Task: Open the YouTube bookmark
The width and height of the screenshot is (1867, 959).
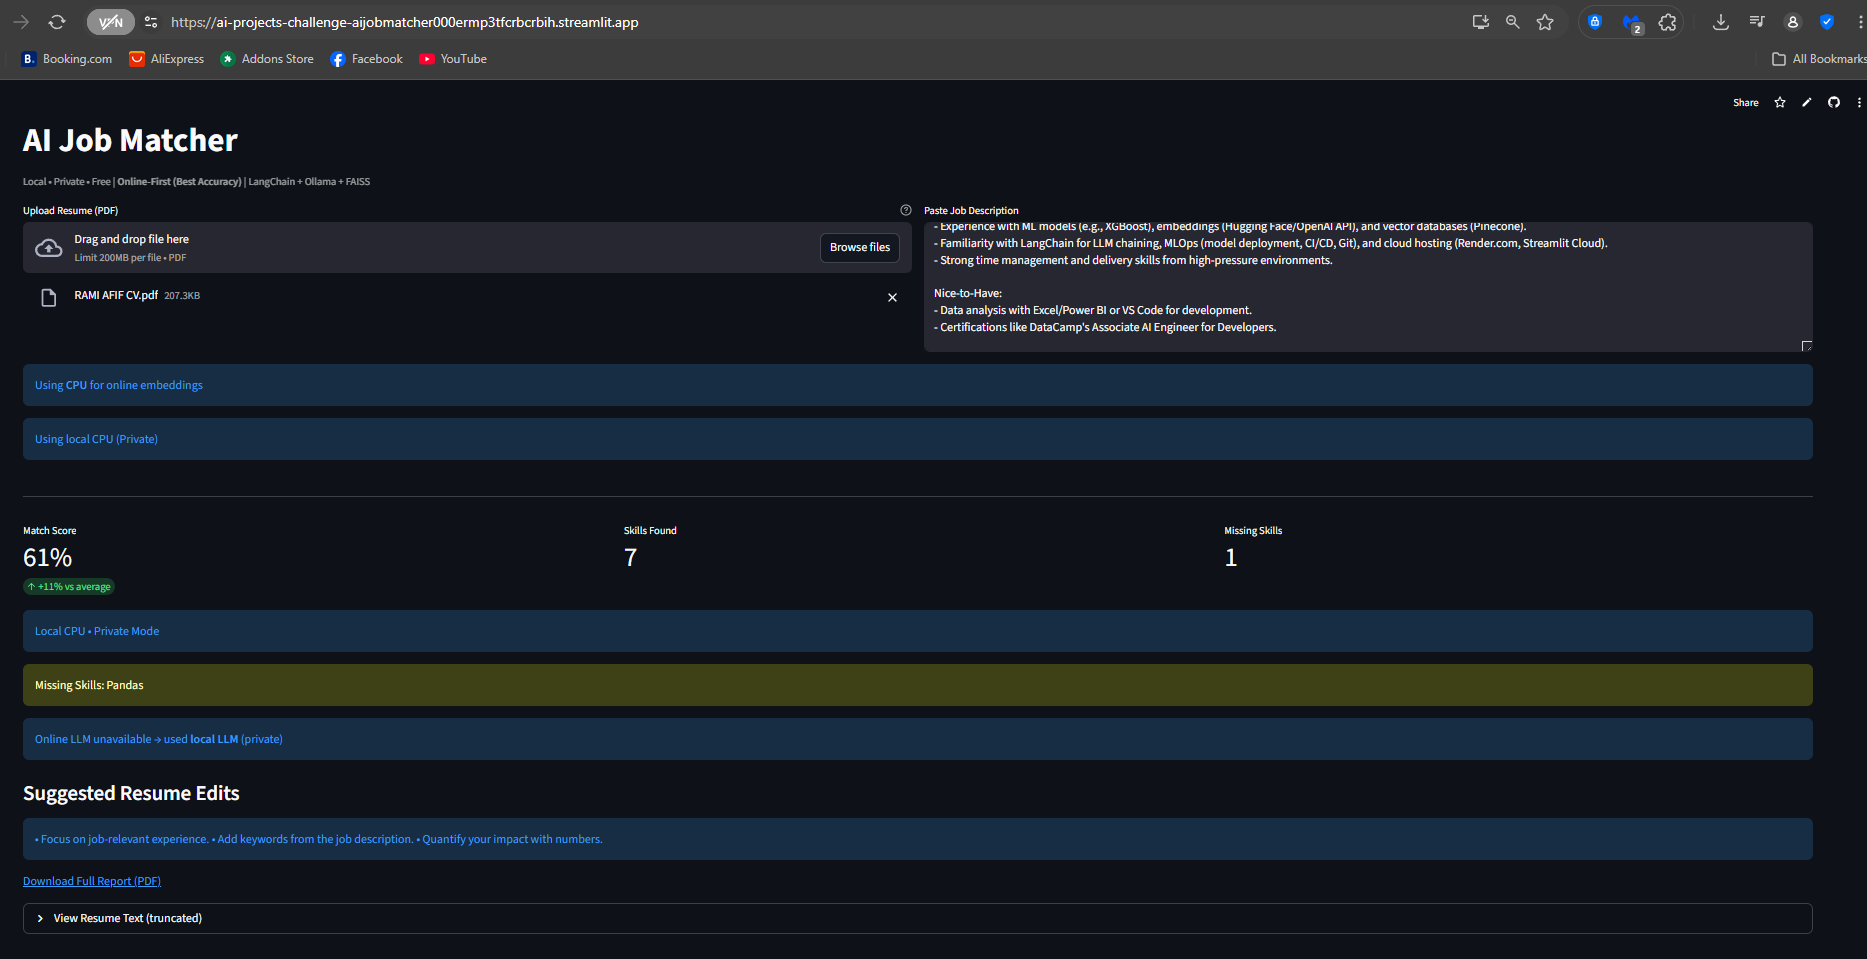Action: pyautogui.click(x=453, y=59)
